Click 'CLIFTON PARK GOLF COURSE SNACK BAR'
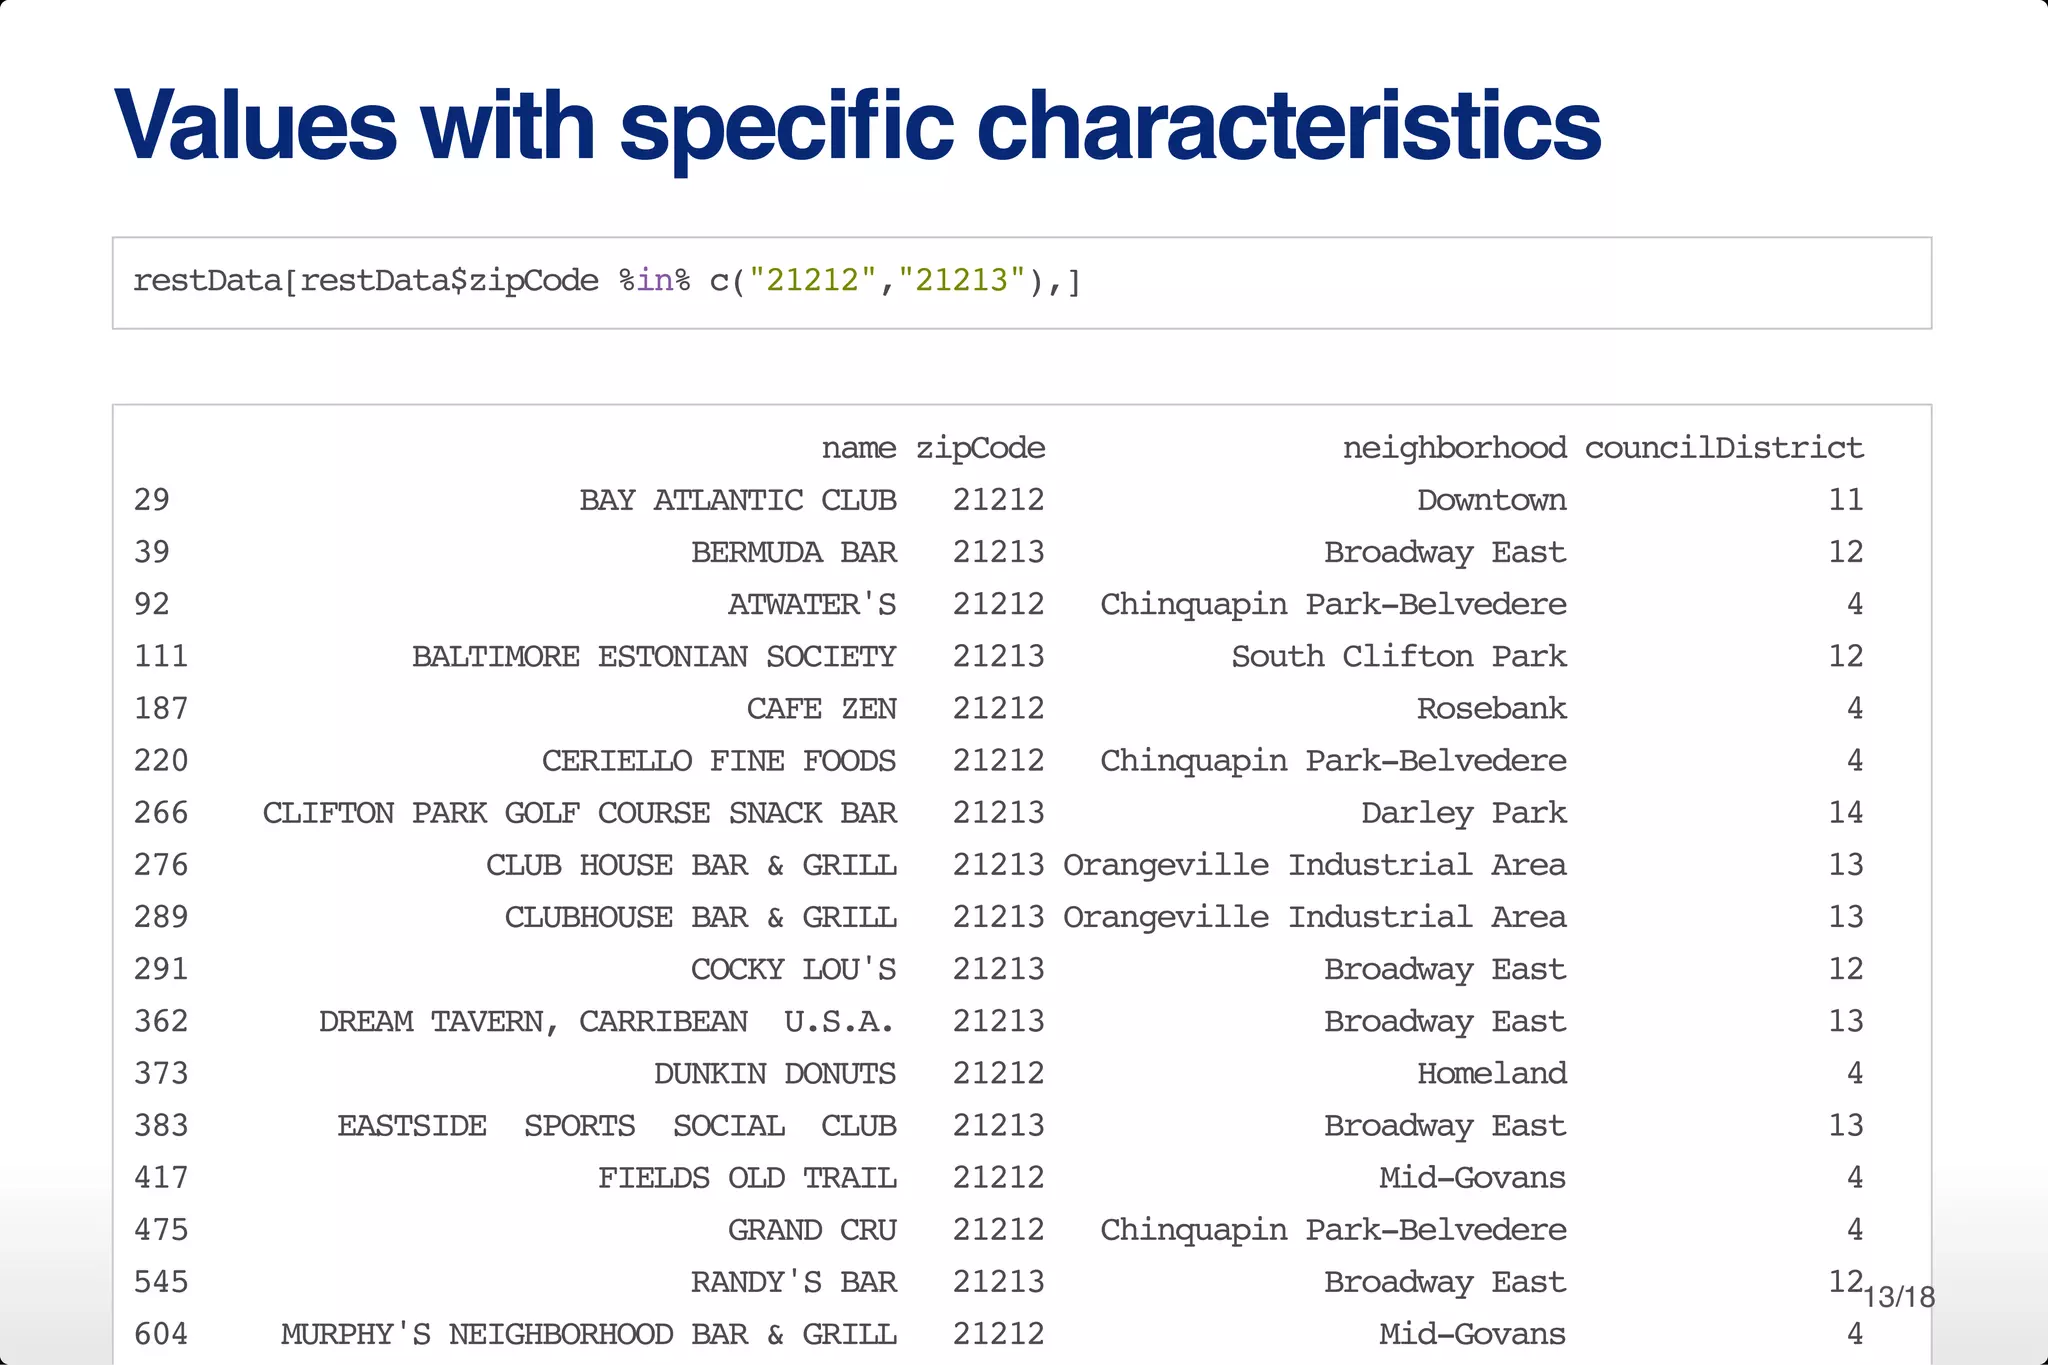The height and width of the screenshot is (1365, 2048). click(580, 813)
